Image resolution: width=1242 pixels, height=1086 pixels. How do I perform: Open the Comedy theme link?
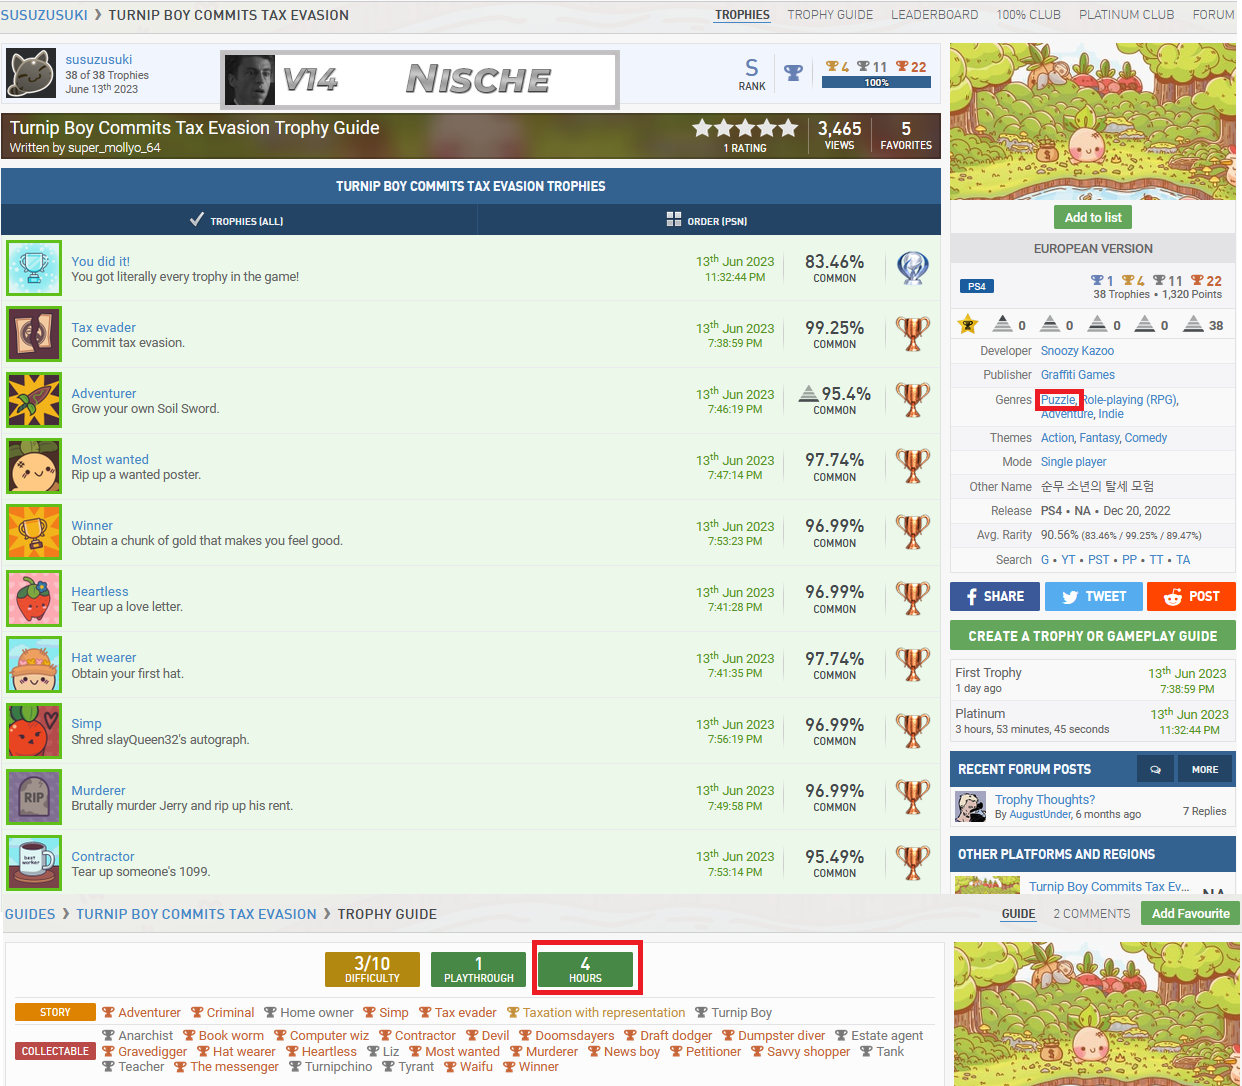pos(1146,438)
